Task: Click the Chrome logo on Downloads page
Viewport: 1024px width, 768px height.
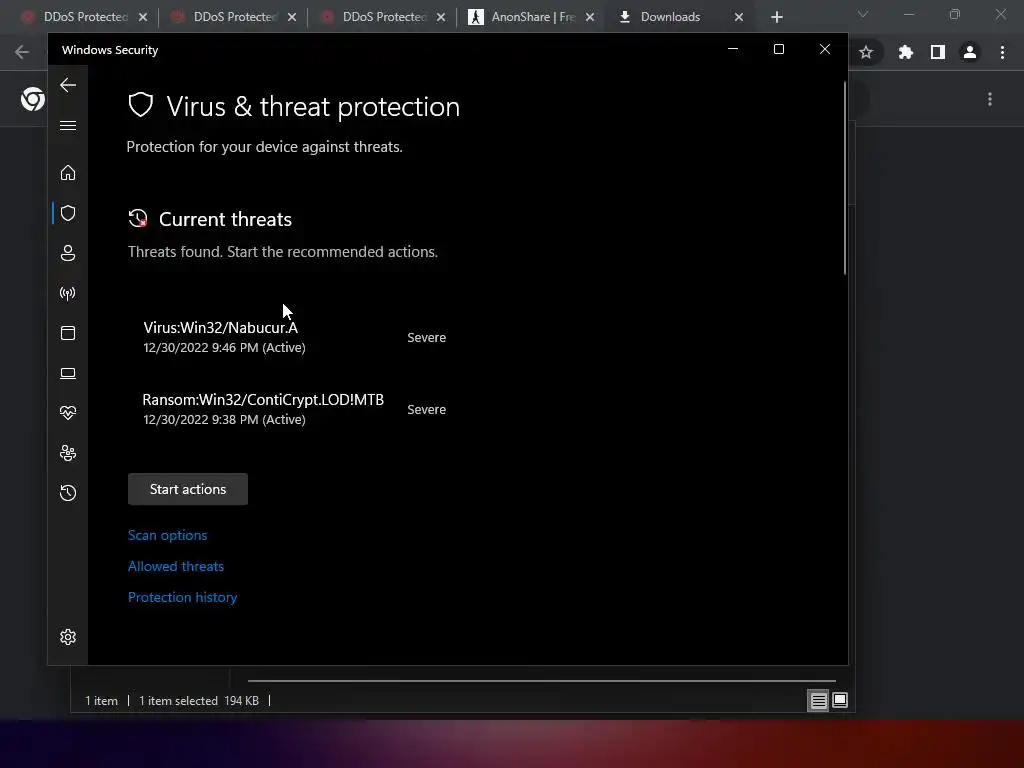Action: (33, 99)
